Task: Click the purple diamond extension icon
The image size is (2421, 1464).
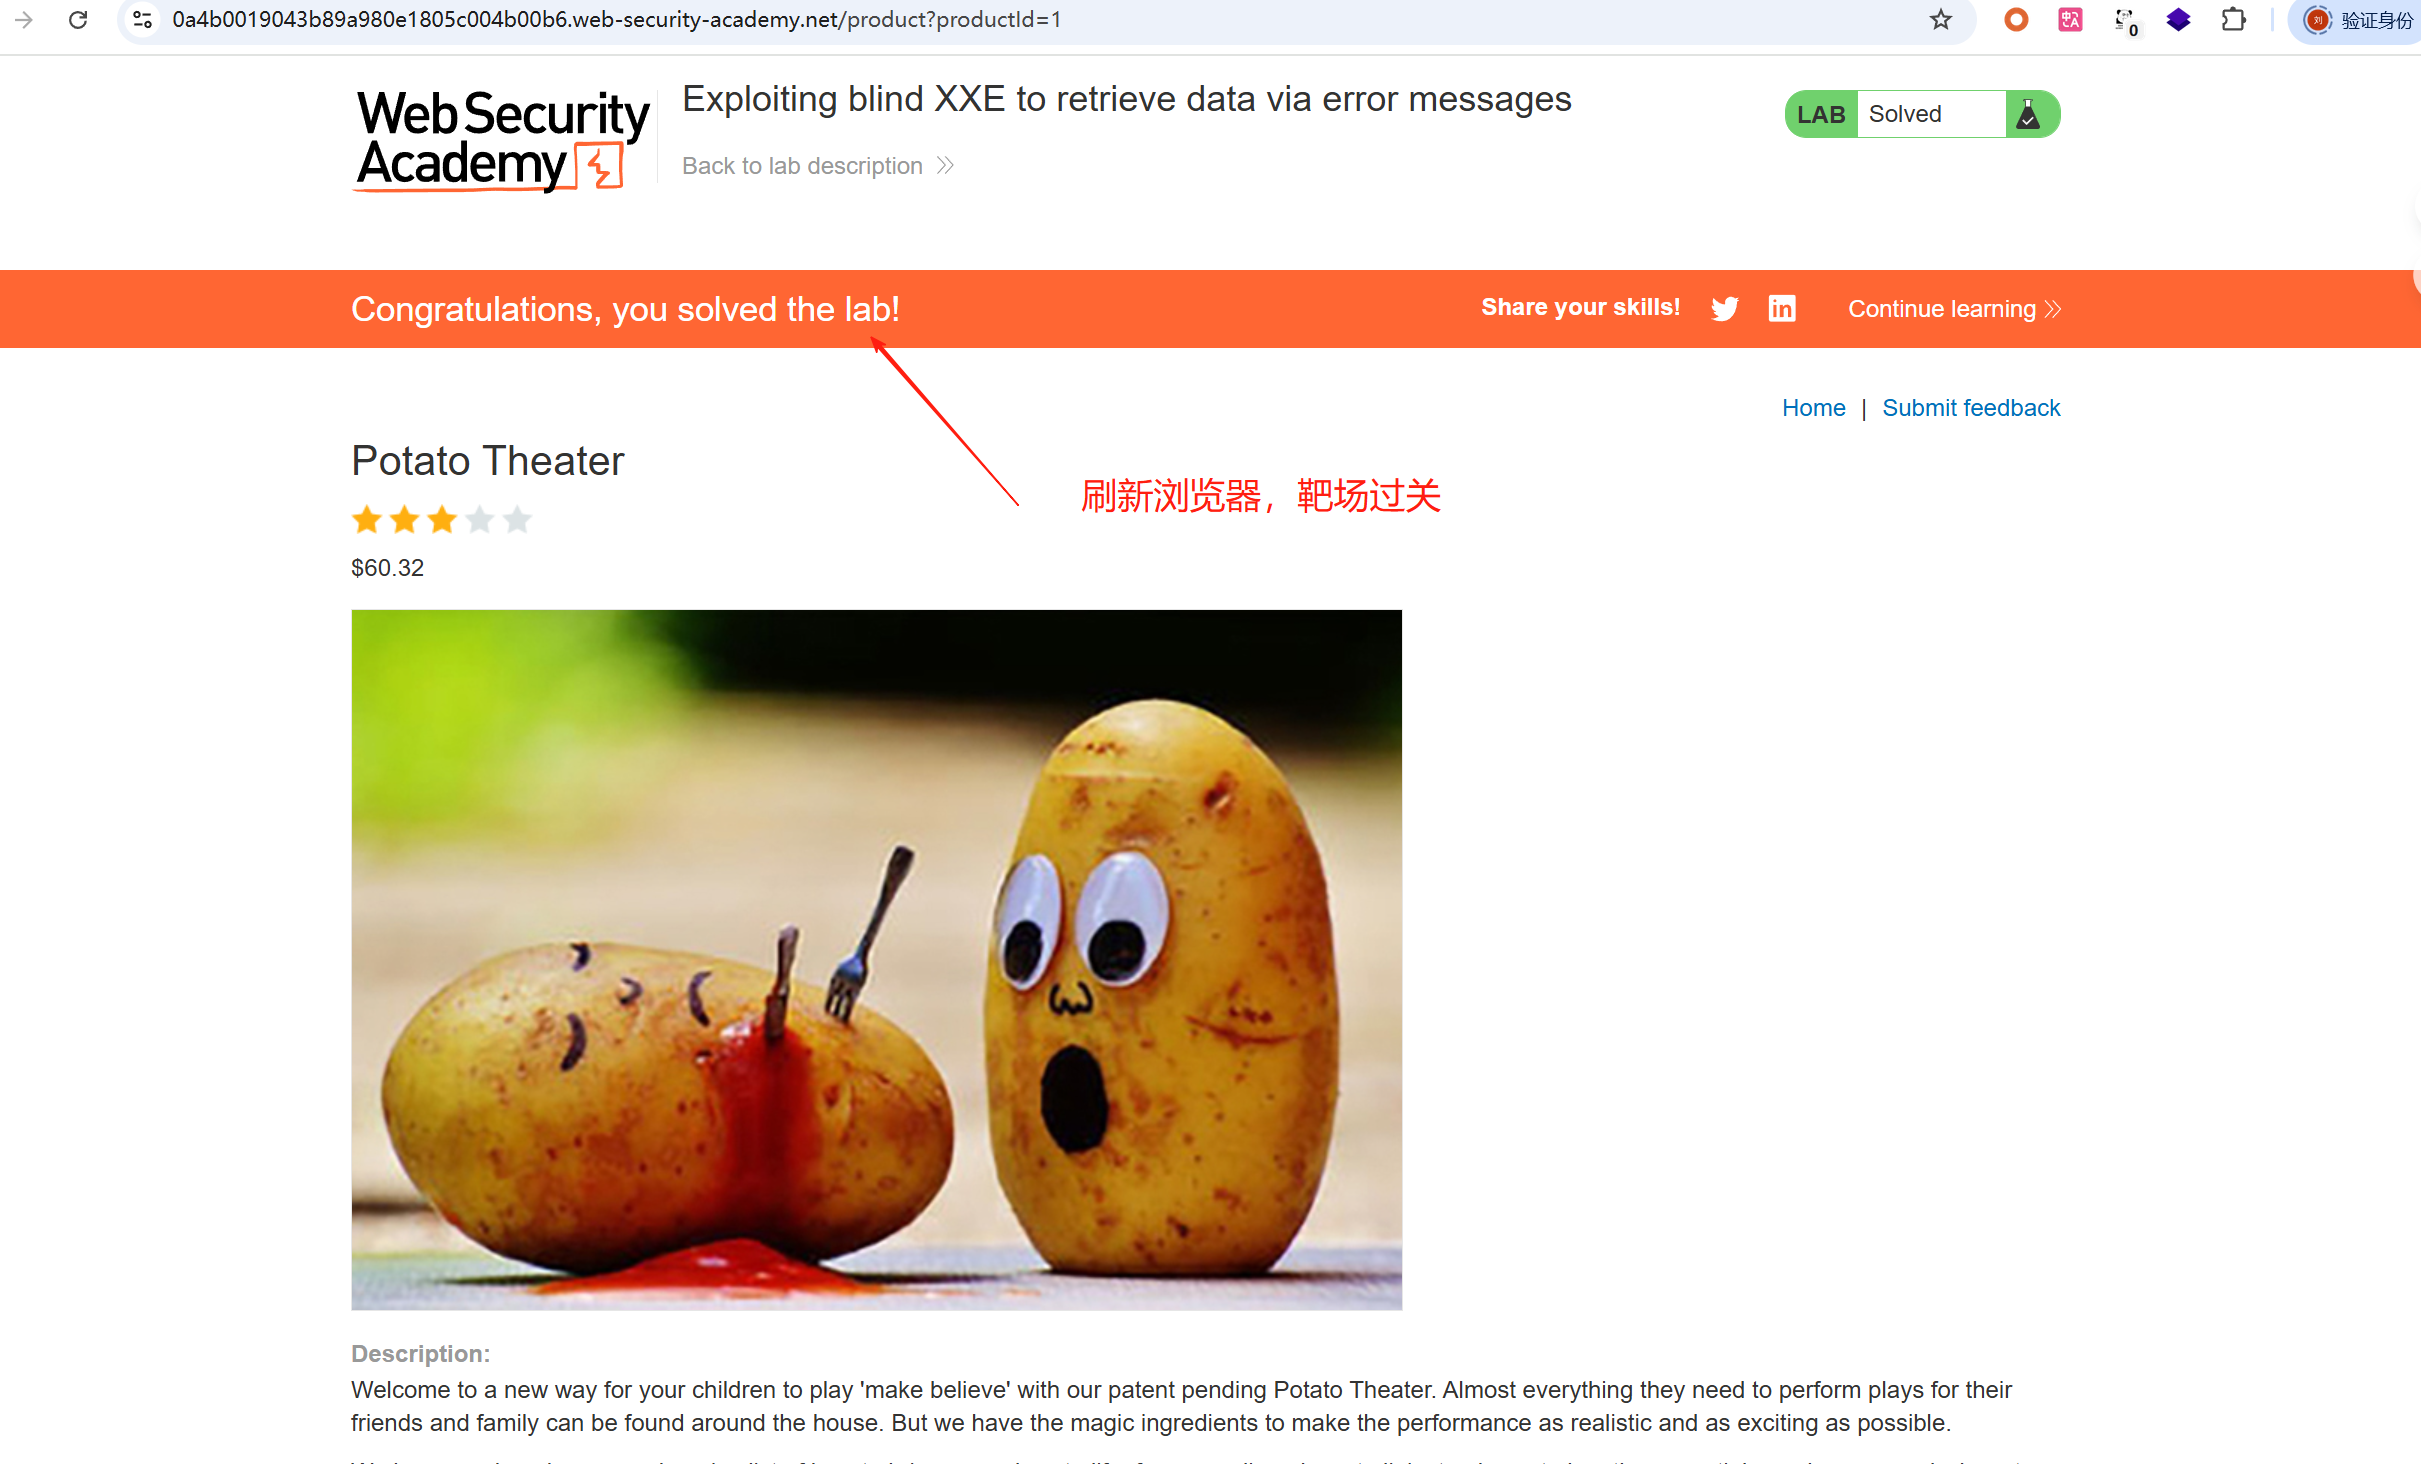Action: pos(2179,20)
